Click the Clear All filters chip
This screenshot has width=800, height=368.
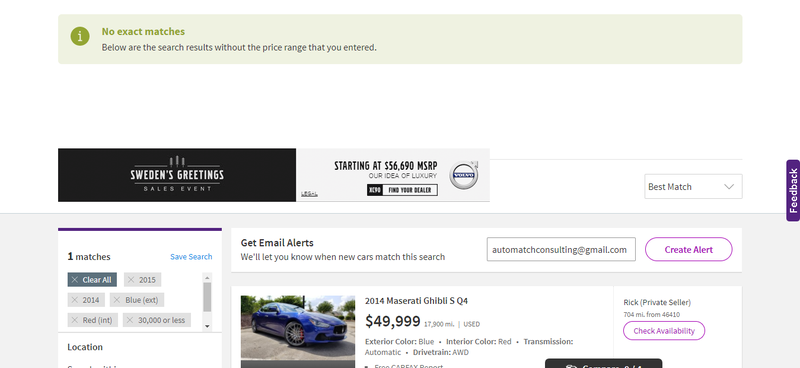coord(92,280)
